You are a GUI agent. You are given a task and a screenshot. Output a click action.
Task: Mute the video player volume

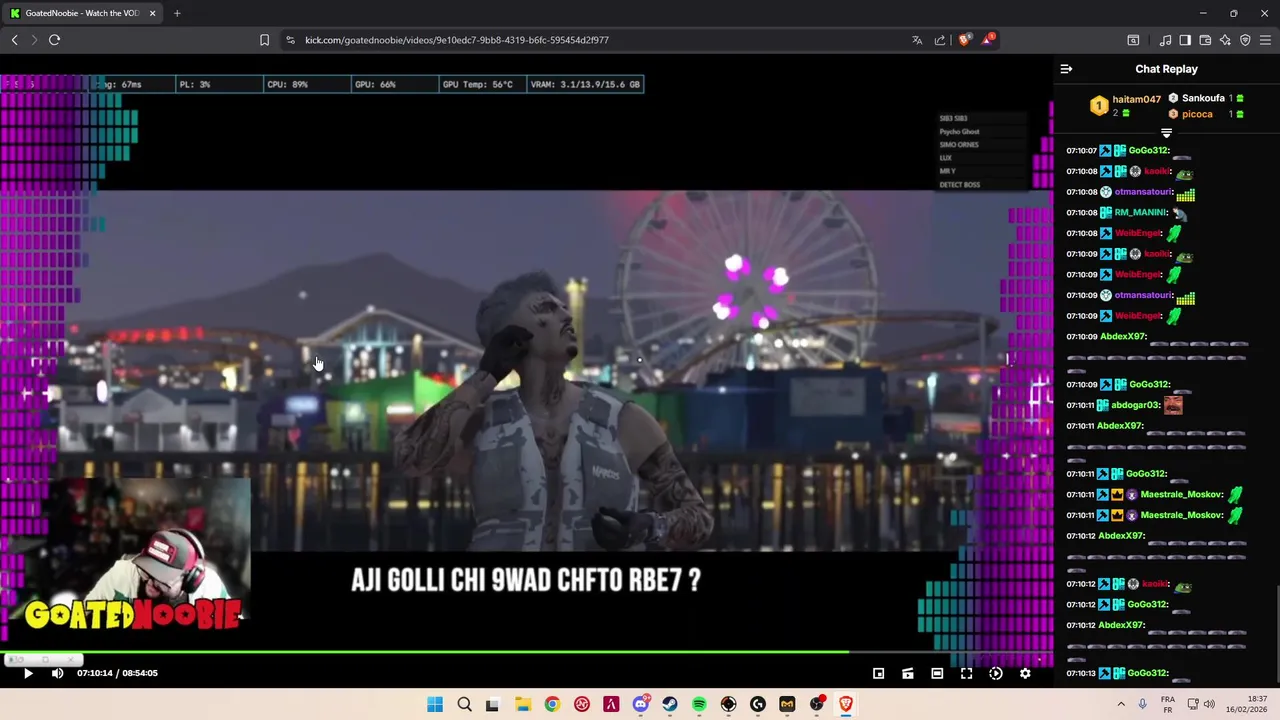57,673
